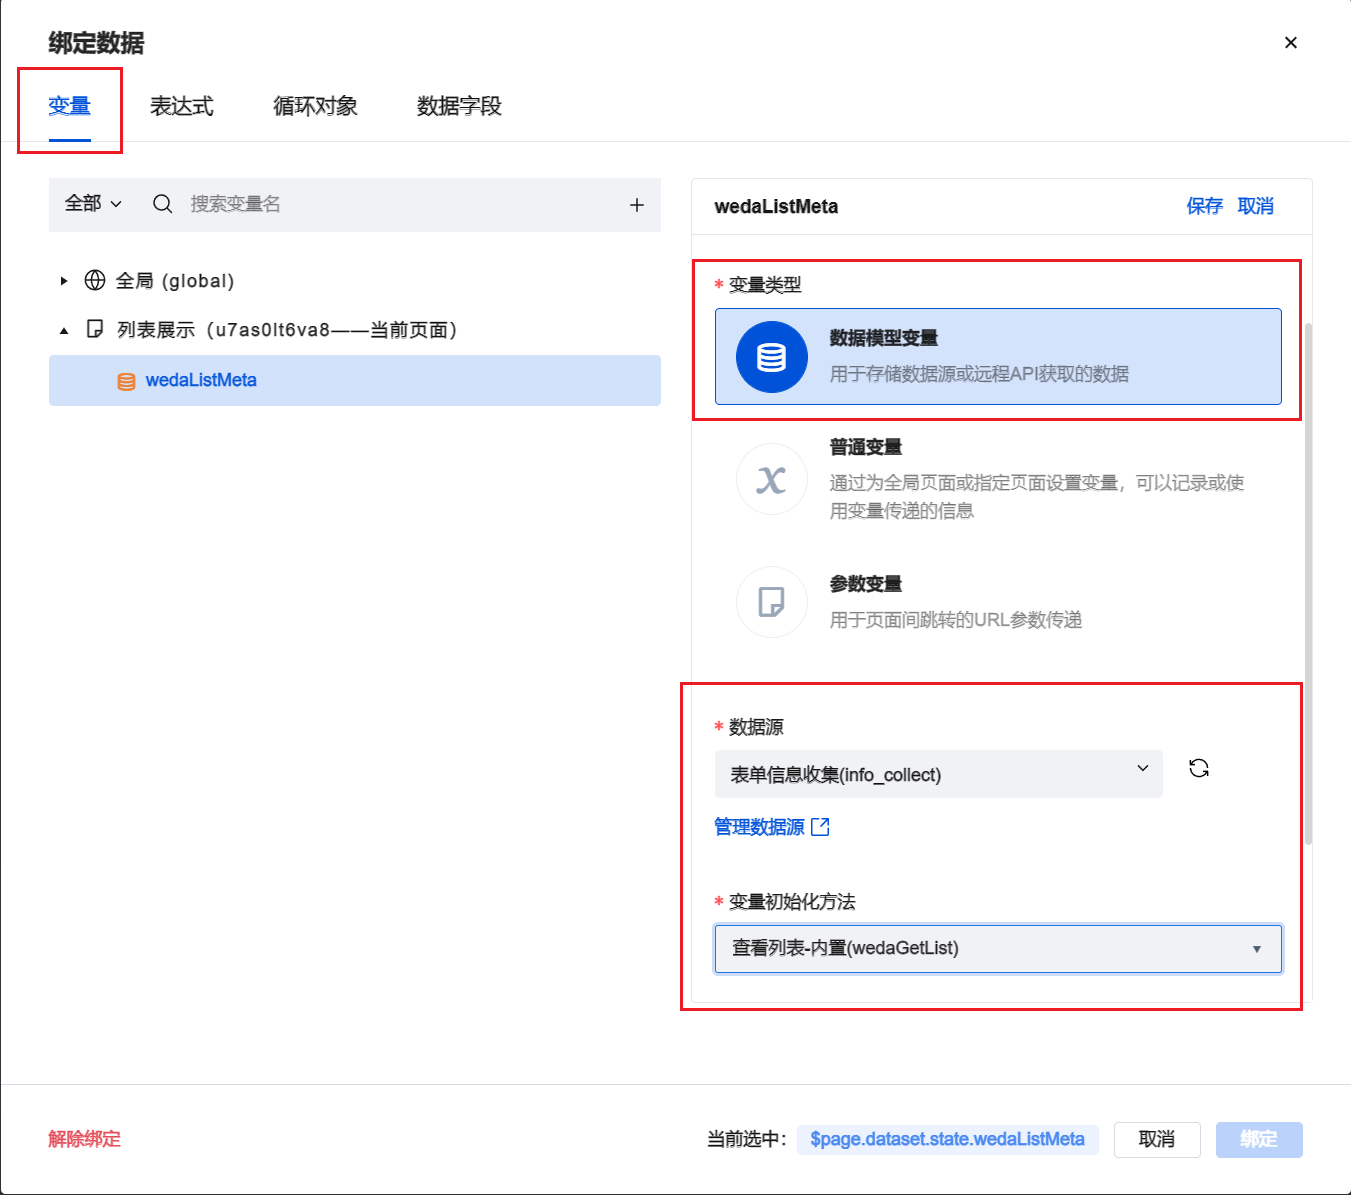Click 解除绑定 to unbind data
This screenshot has width=1351, height=1195.
point(84,1139)
